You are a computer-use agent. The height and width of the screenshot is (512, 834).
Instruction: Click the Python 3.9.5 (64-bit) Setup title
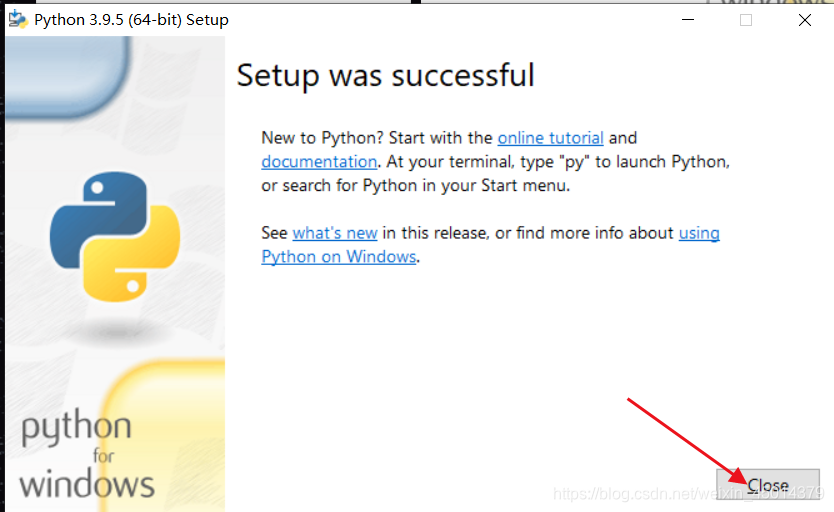(x=131, y=20)
